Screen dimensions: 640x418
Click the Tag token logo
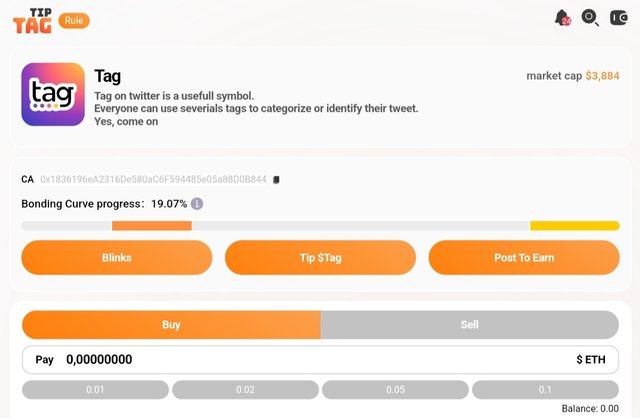[x=53, y=95]
